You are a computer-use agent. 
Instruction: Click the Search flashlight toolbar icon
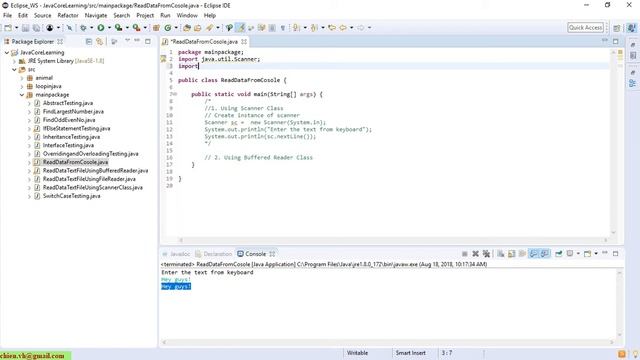209,28
